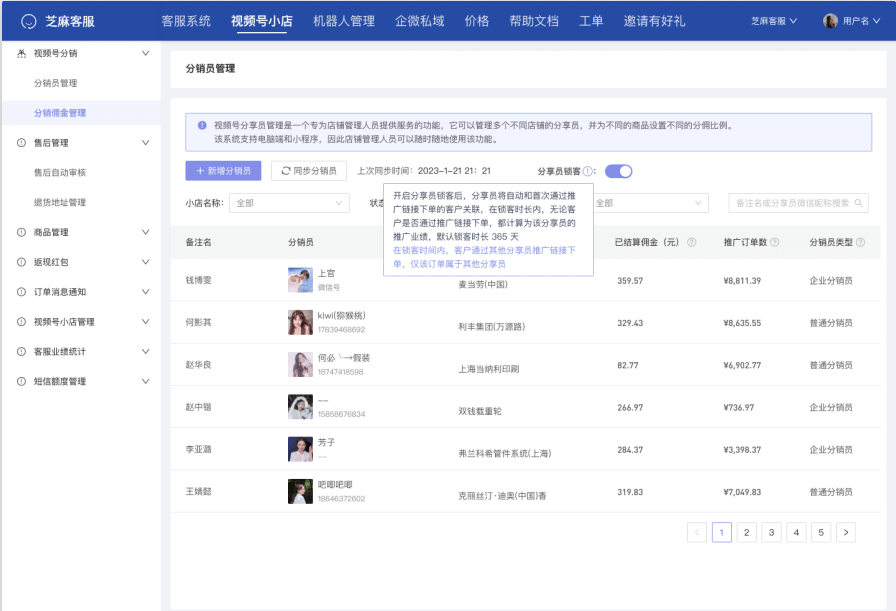Click the 客服业绩统计 sidebar icon
Viewport: 896px width, 611px height.
[21, 352]
